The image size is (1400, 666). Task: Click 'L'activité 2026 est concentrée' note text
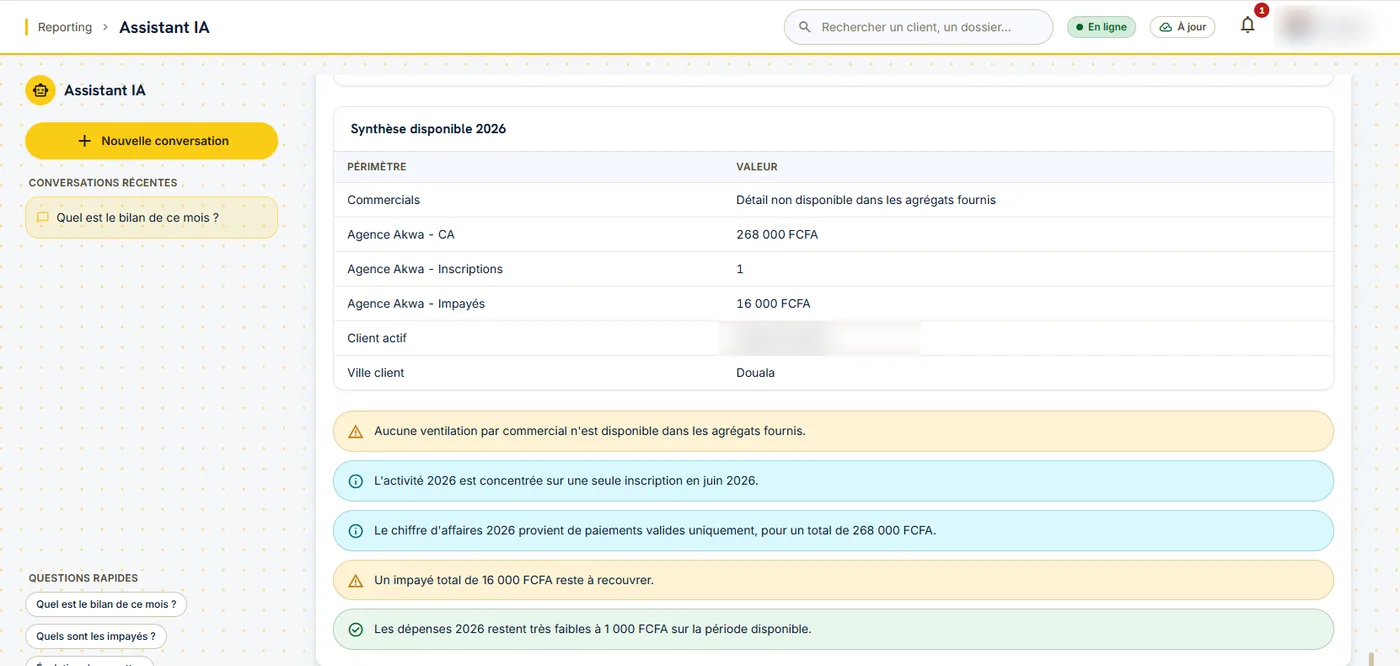tap(566, 481)
